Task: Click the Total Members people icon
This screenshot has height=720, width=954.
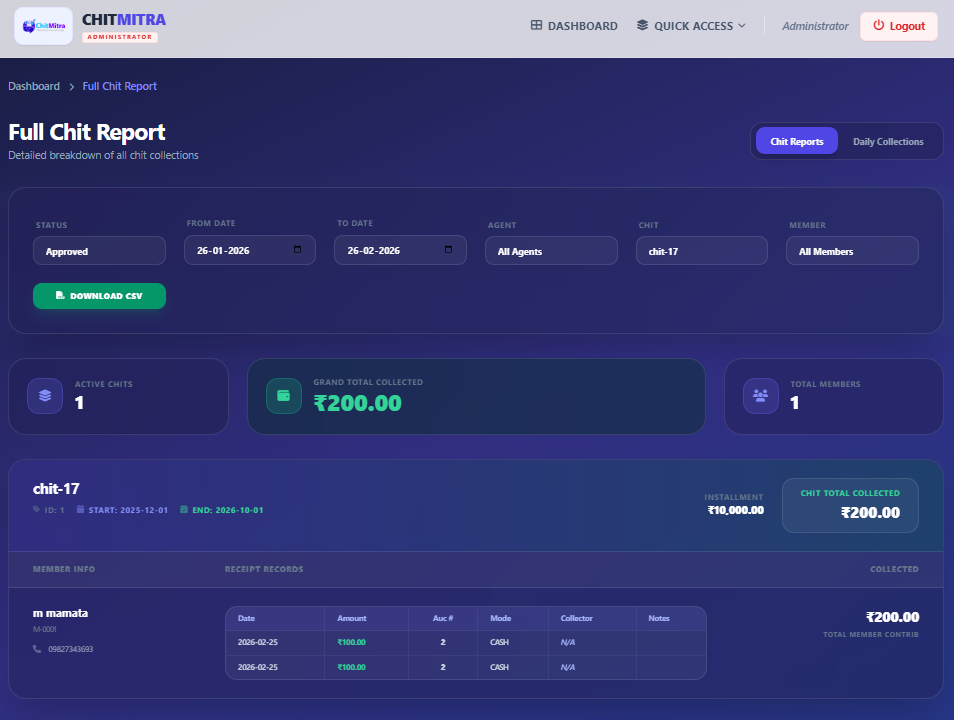Action: click(760, 396)
